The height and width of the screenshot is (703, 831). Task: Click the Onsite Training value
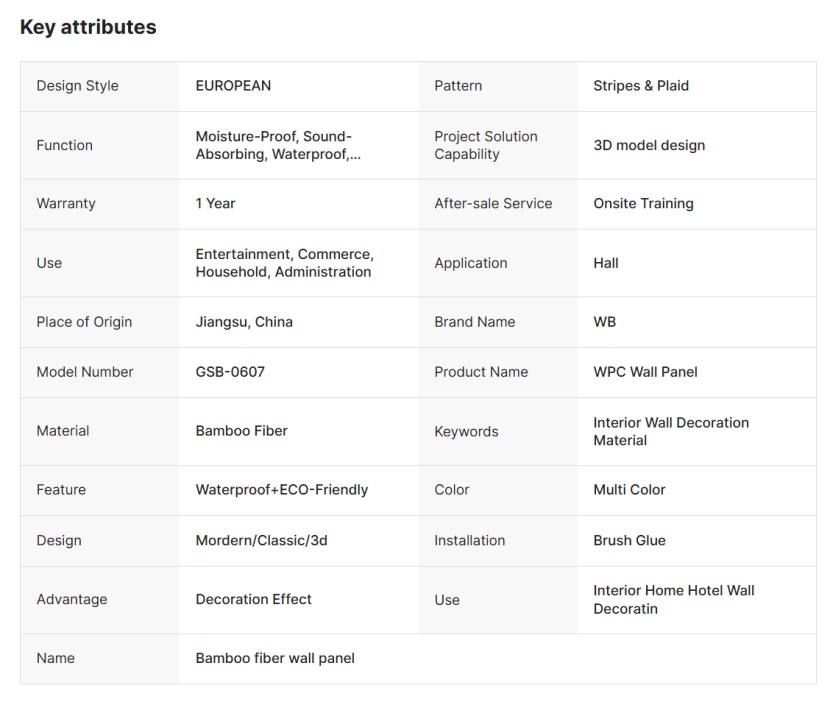coord(643,203)
